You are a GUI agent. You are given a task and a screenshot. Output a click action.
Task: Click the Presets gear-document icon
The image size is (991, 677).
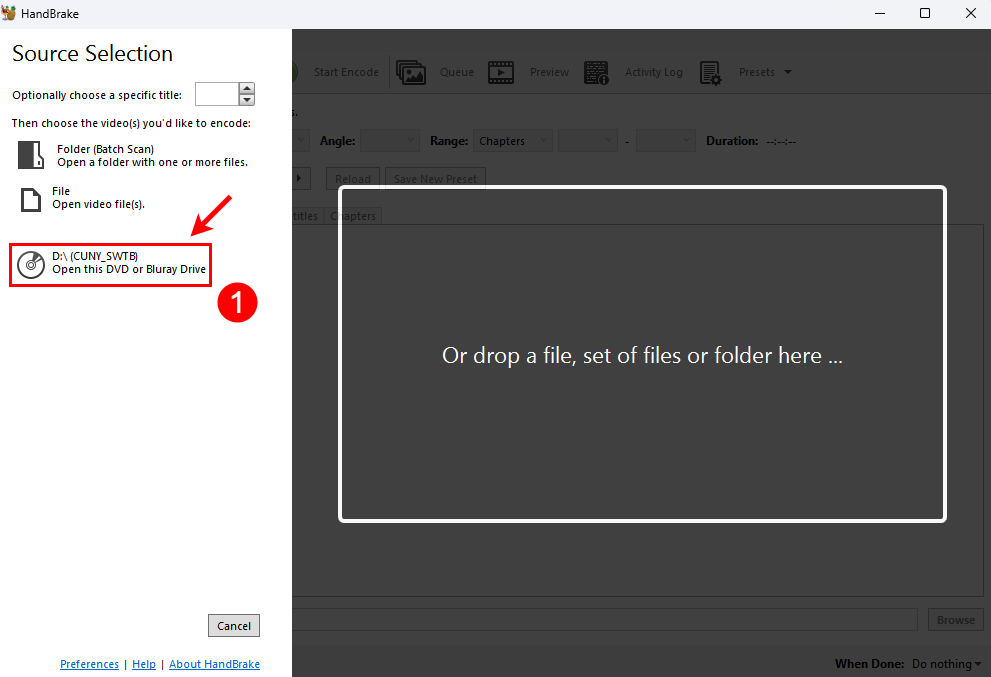[710, 73]
